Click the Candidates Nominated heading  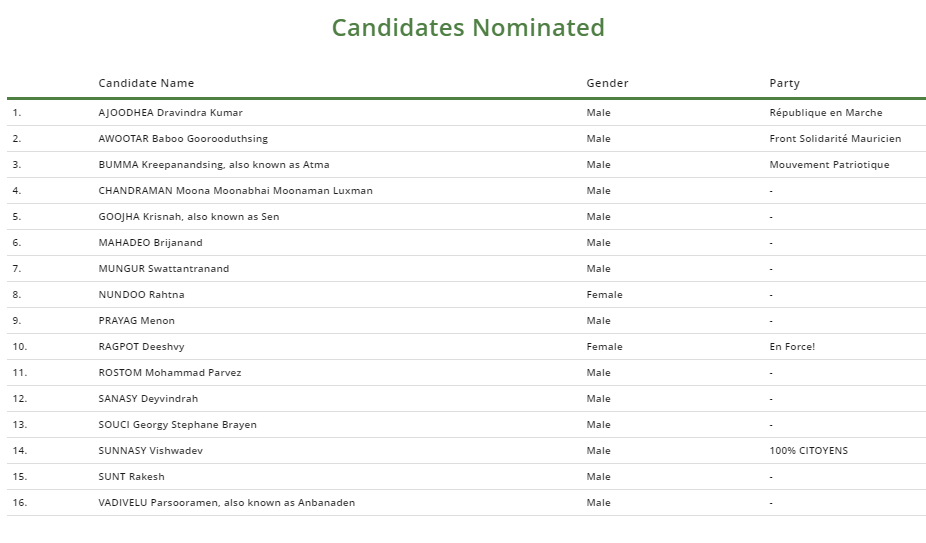point(468,28)
